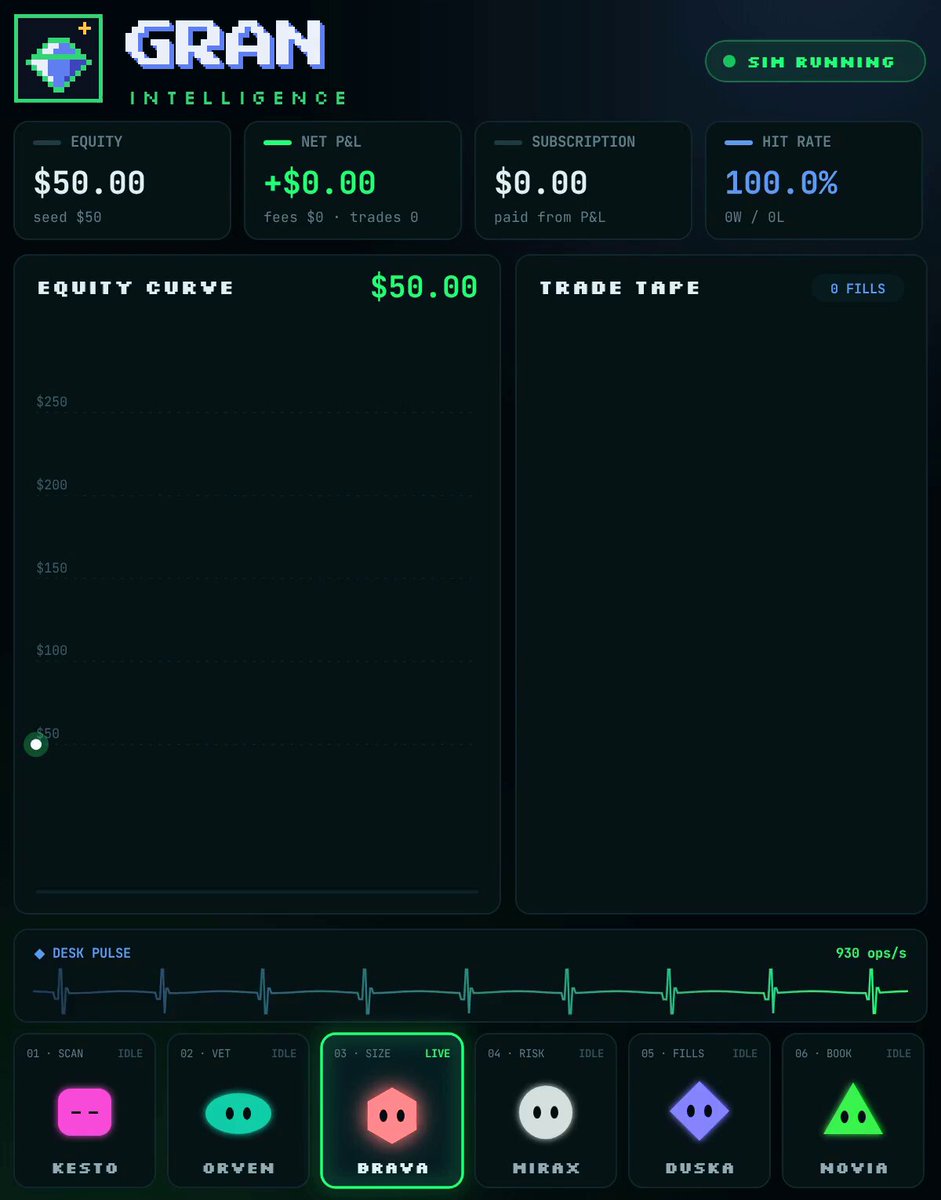The image size is (941, 1200).
Task: Click the LIVE status on Brava card
Action: (x=438, y=1054)
